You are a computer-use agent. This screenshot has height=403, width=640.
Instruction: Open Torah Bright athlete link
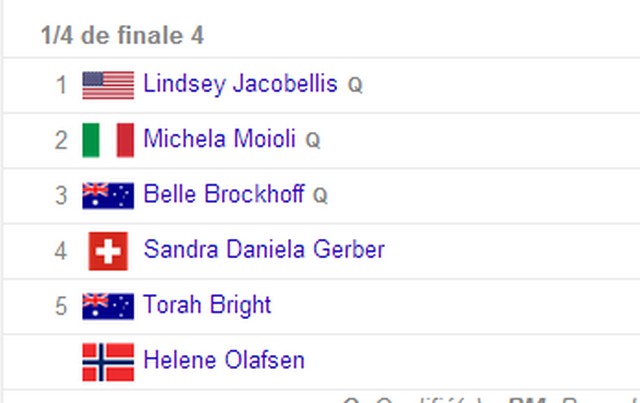point(207,305)
